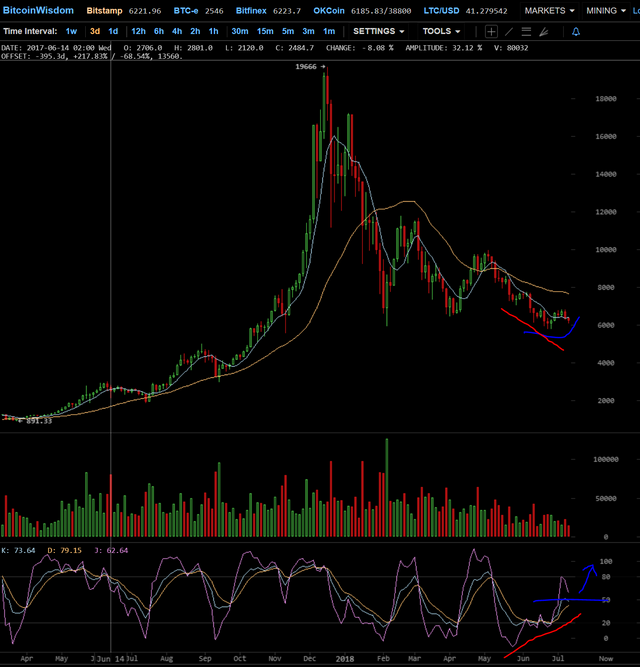Click the 2018 time axis label
The height and width of the screenshot is (667, 640).
[x=344, y=659]
